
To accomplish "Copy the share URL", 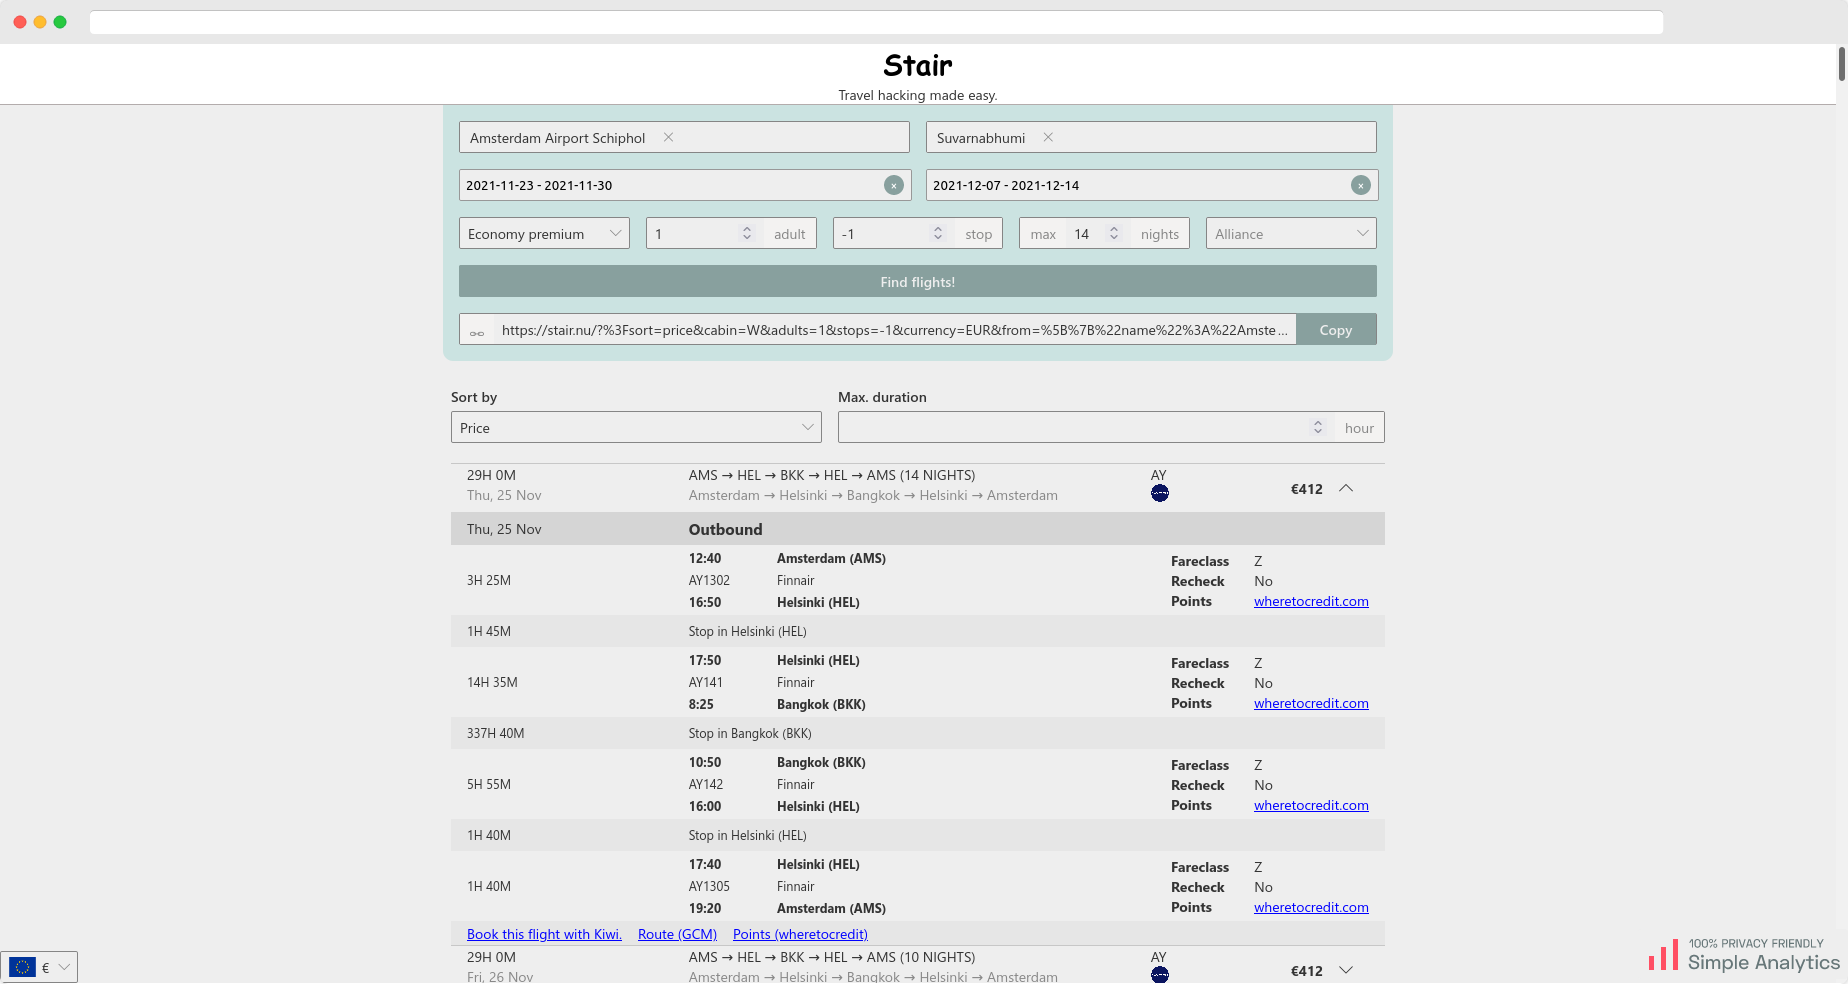I will 1336,329.
